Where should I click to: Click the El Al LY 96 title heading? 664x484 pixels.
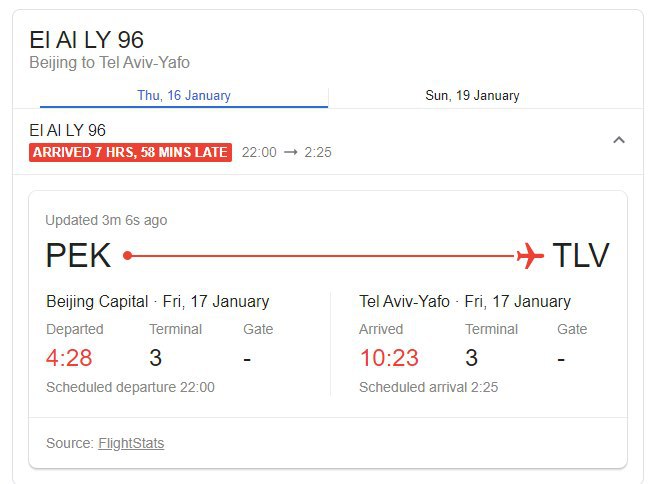click(x=87, y=40)
